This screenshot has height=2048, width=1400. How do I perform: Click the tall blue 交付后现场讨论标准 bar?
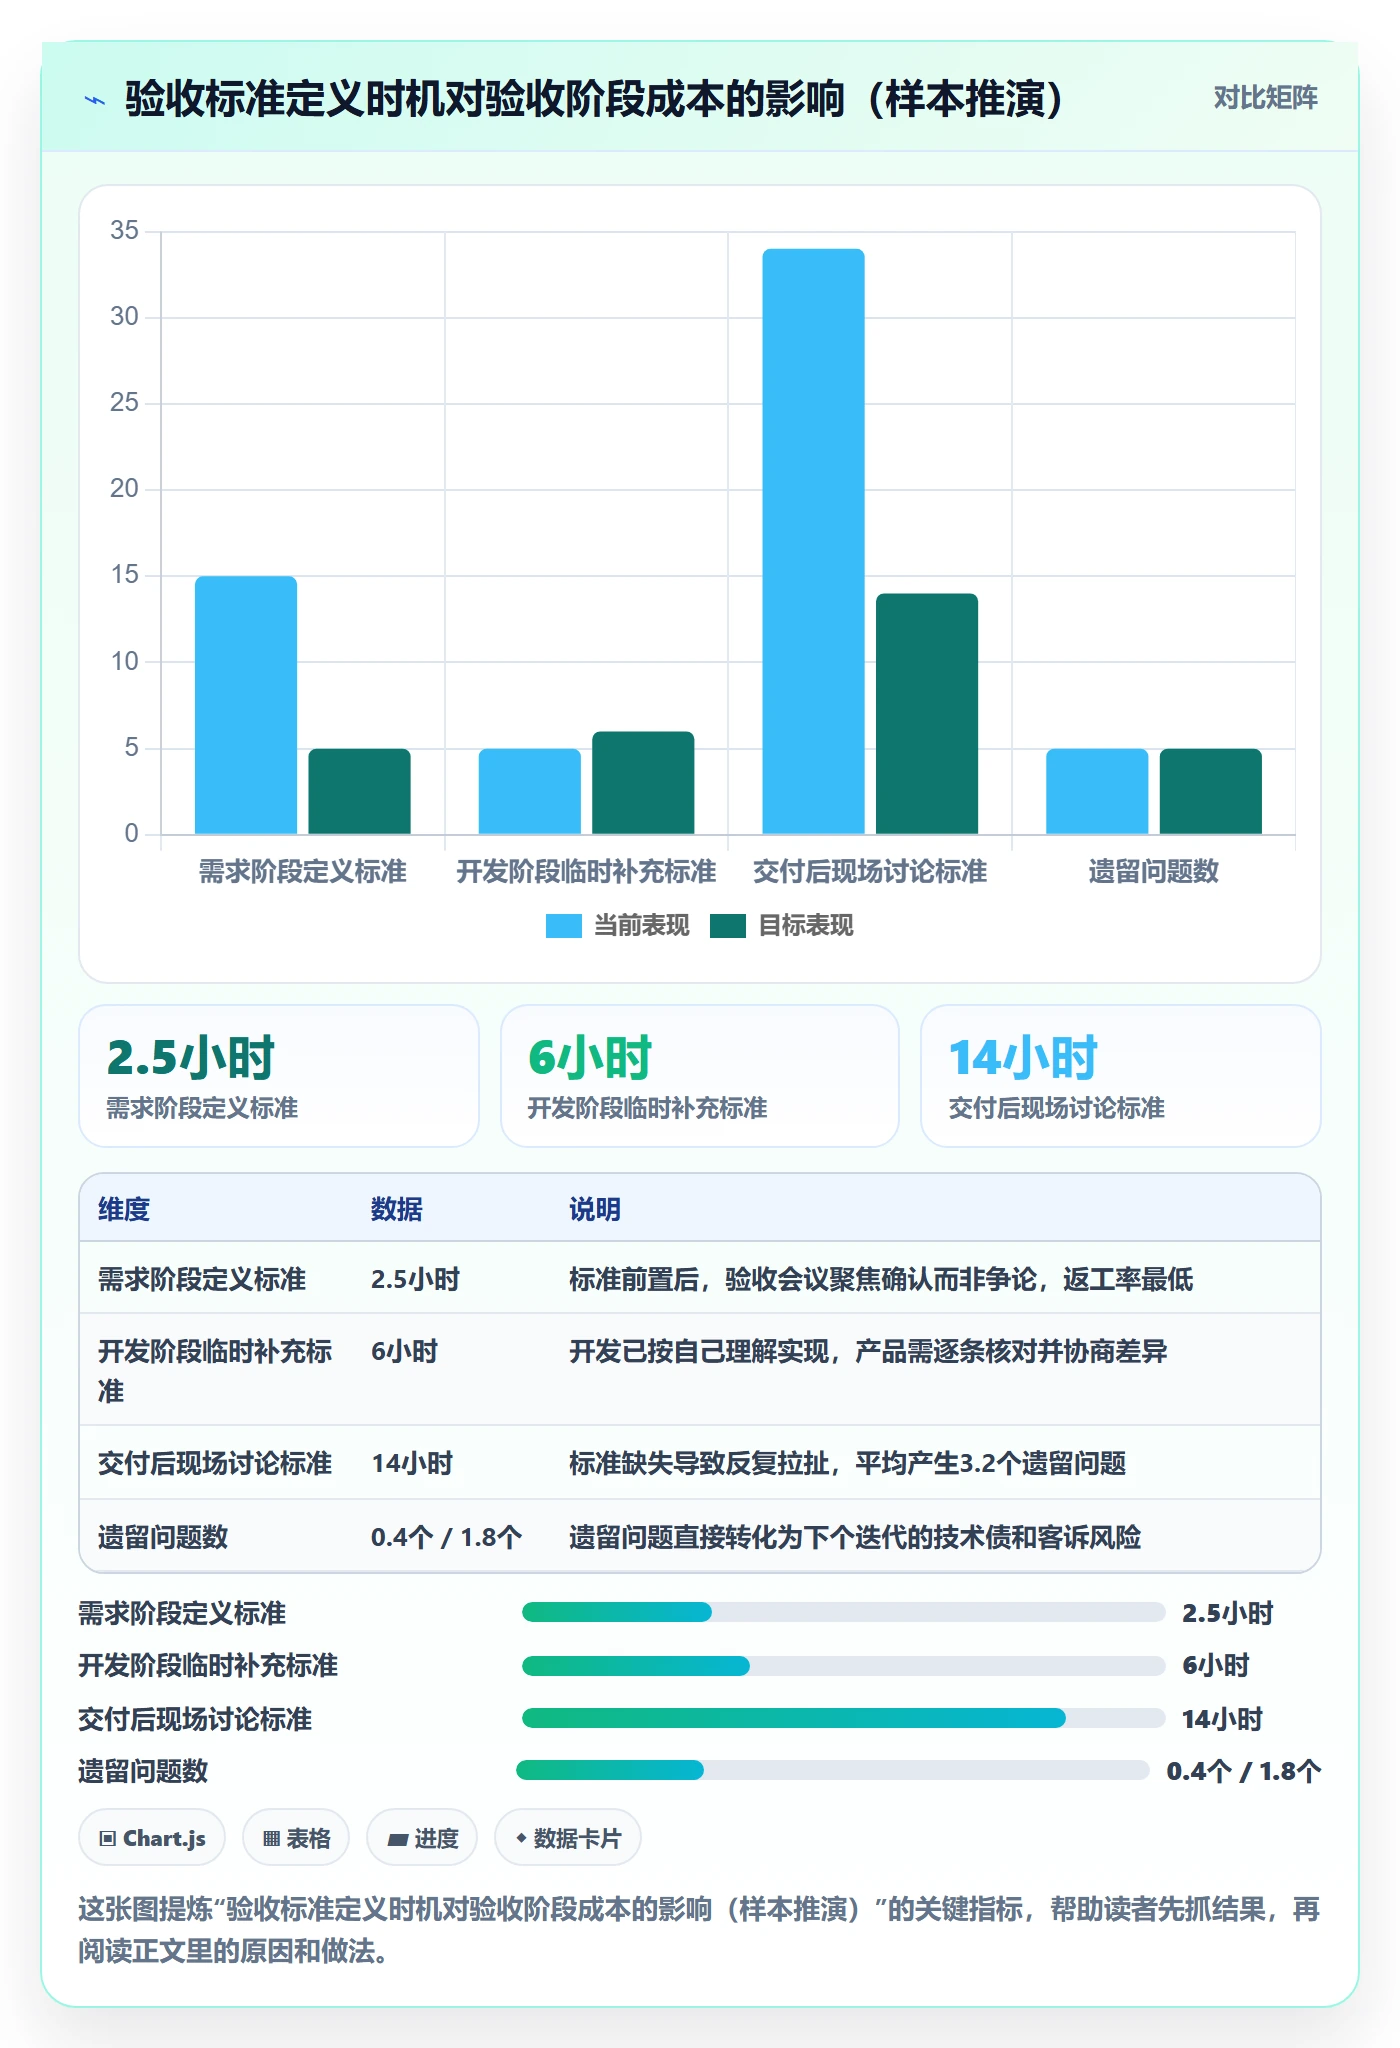pos(813,541)
